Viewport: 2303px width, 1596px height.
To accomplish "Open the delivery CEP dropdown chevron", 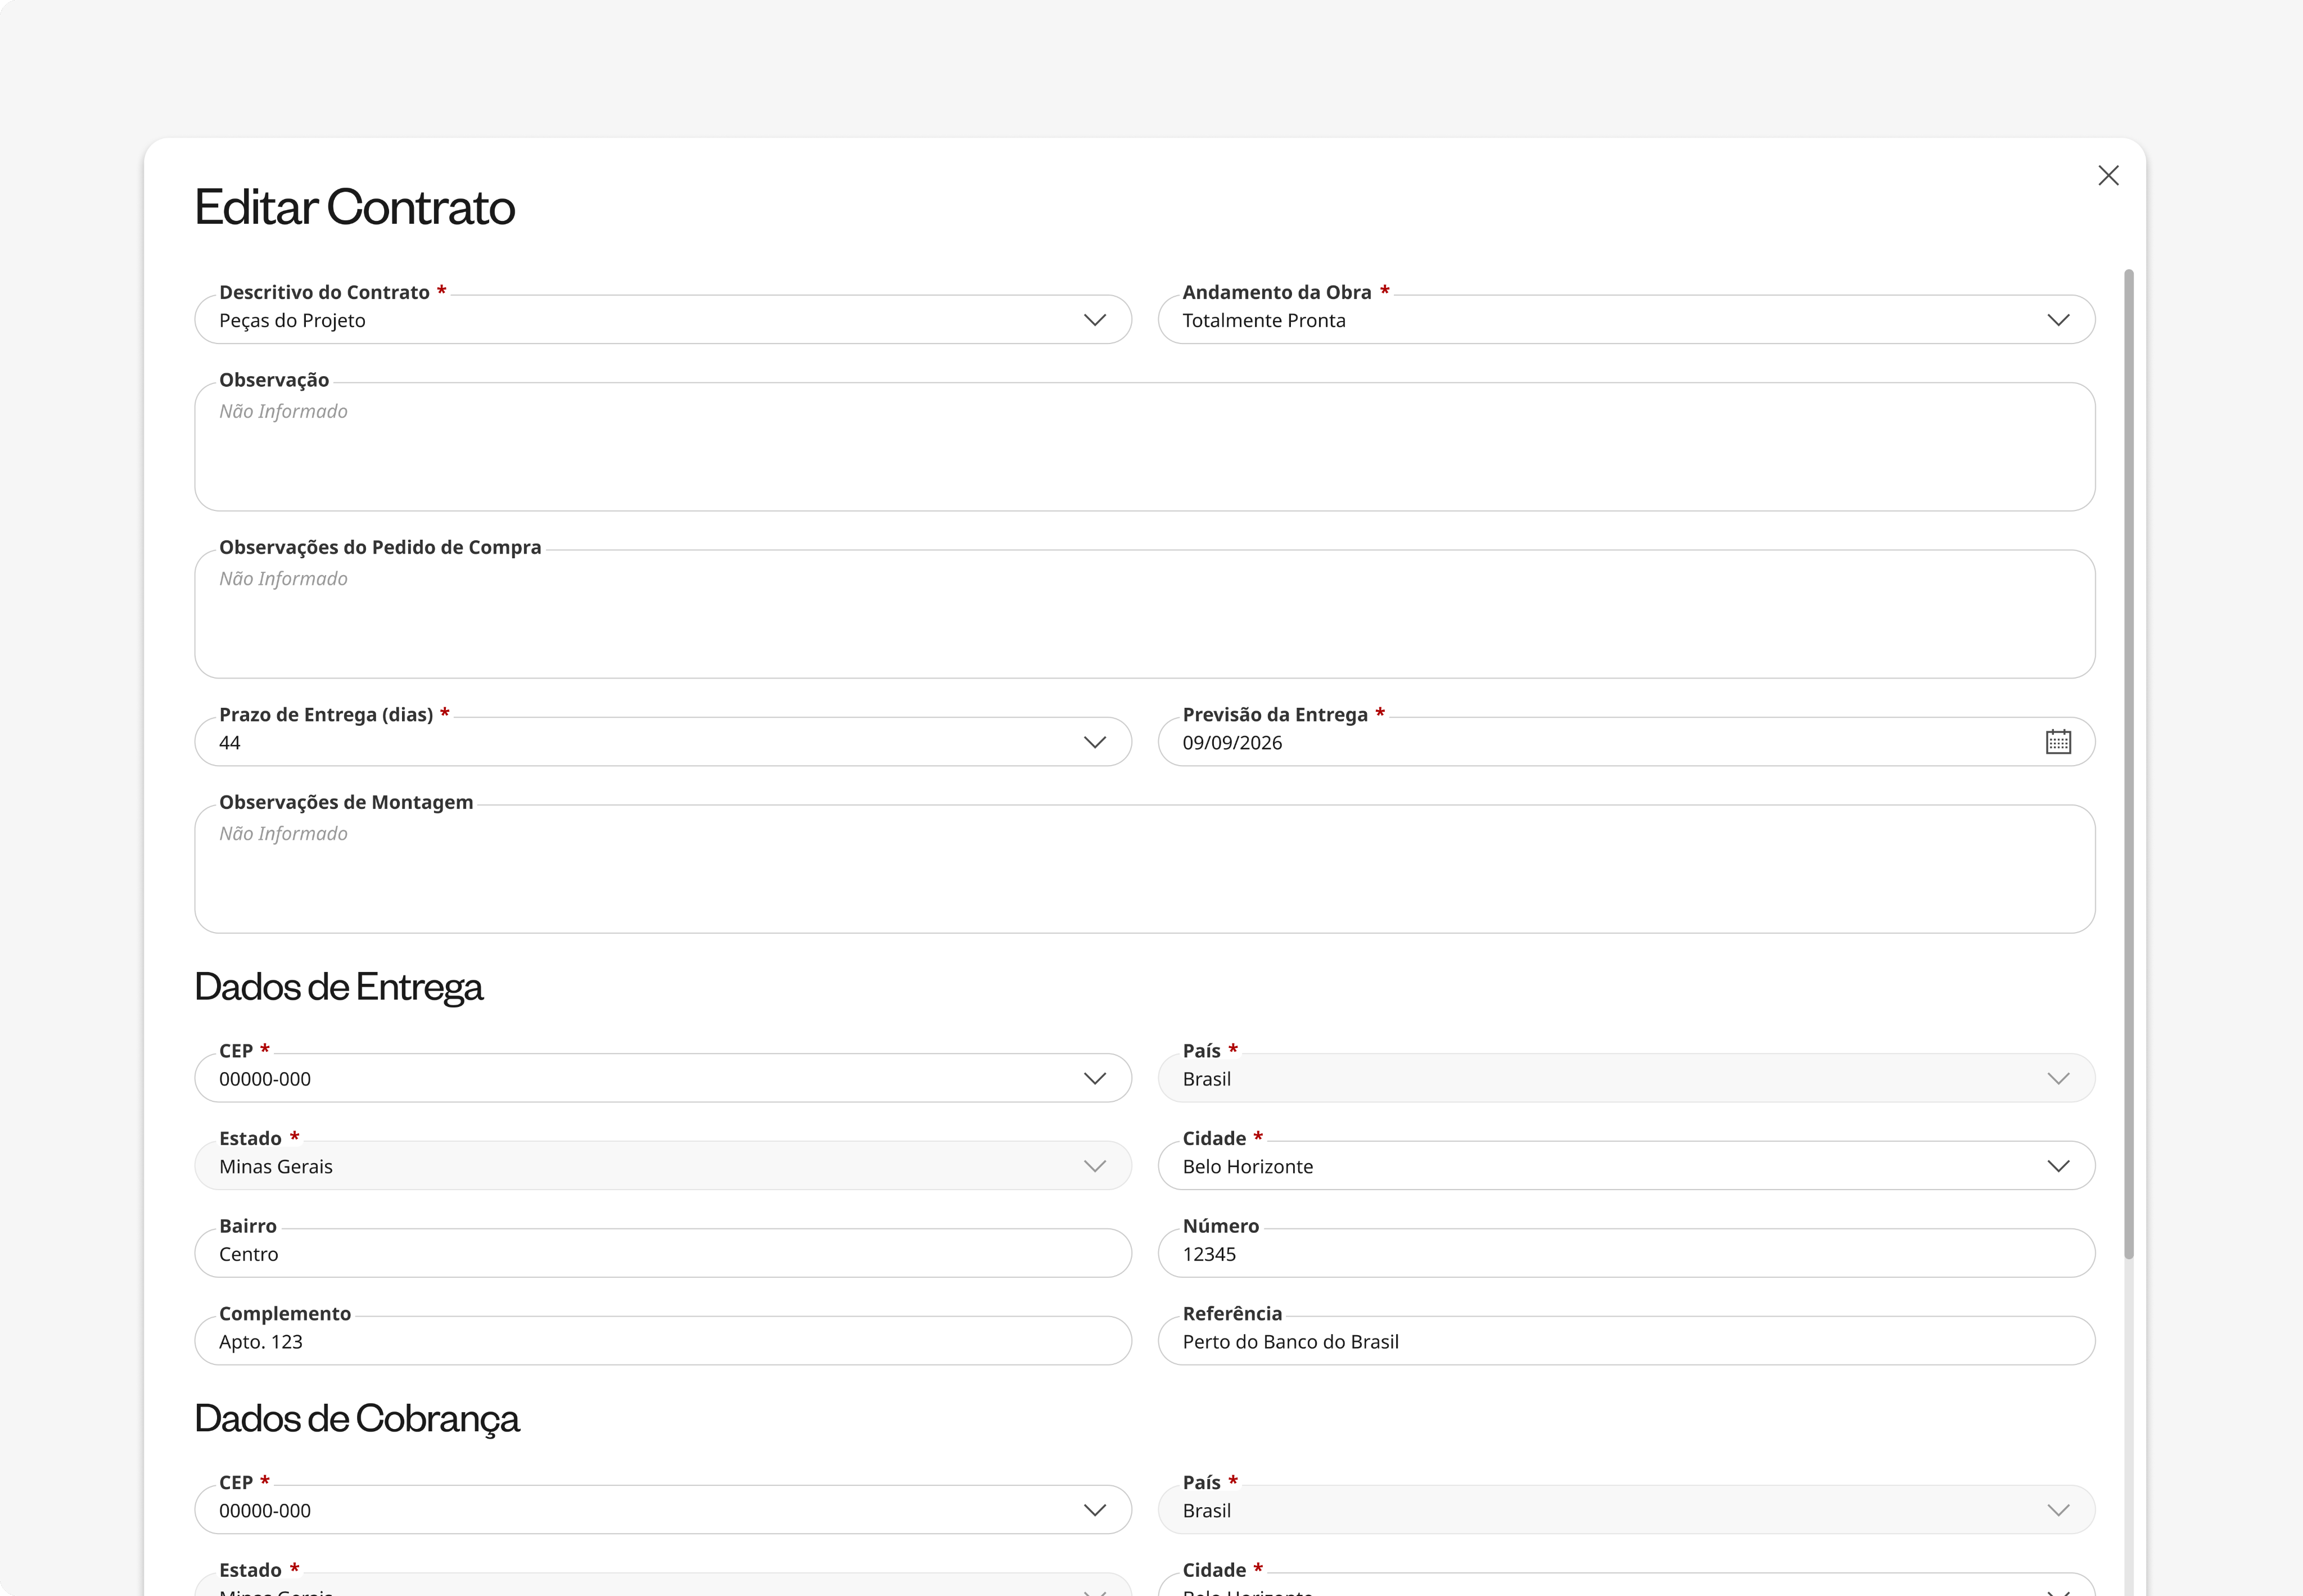I will click(x=1095, y=1078).
